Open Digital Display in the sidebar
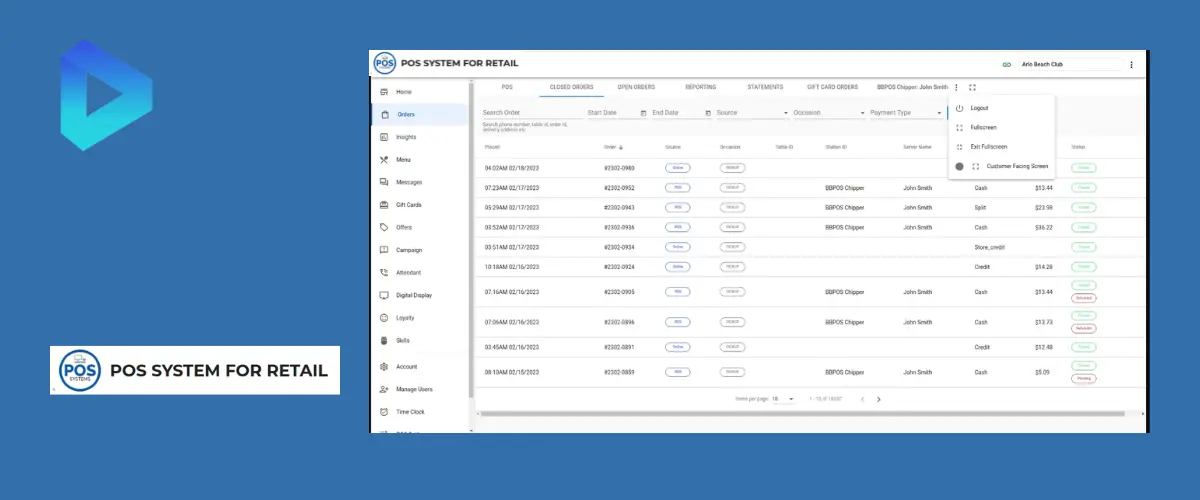Image resolution: width=1200 pixels, height=500 pixels. click(x=418, y=295)
